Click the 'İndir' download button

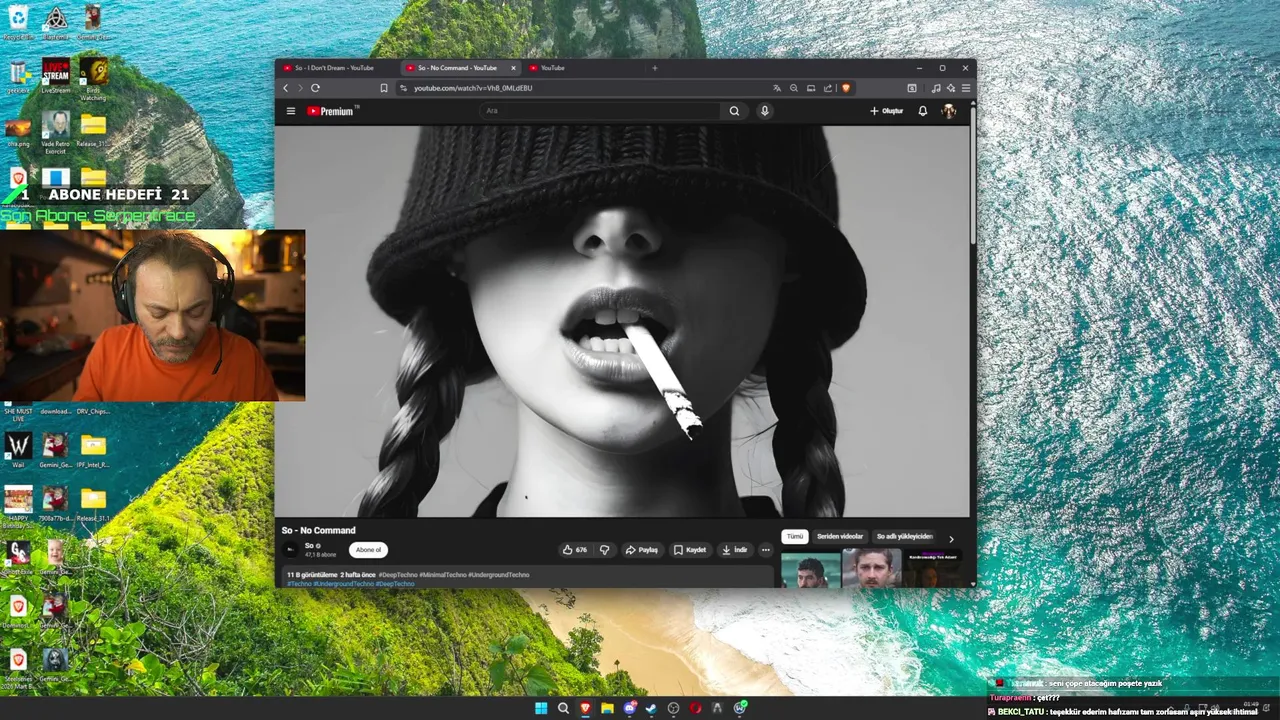(x=735, y=550)
